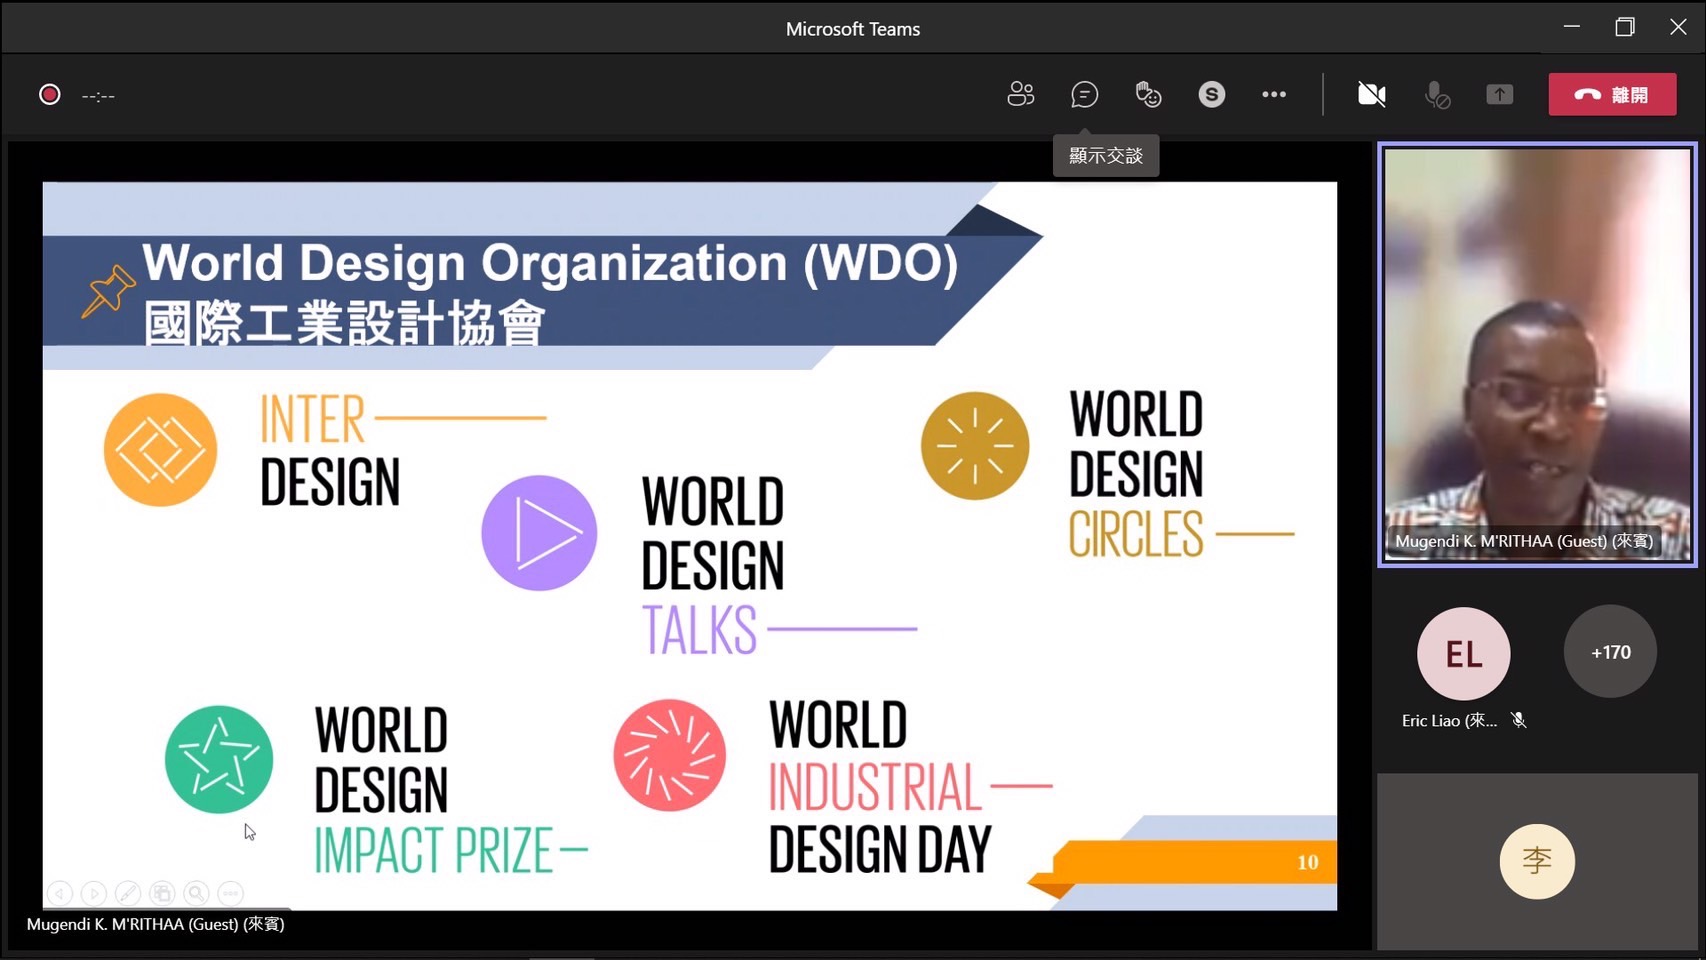The width and height of the screenshot is (1706, 960).
Task: Open the raise hand reactions menu
Action: pos(1148,94)
